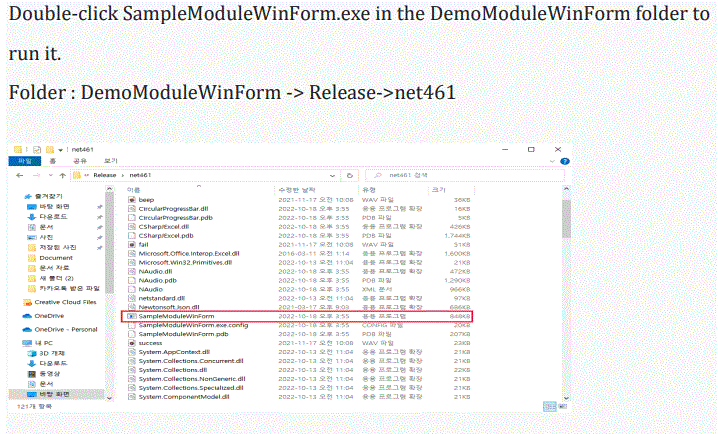This screenshot has height=434, width=718.
Task: Select Newtonsoft.Json.dll file
Action: click(169, 307)
